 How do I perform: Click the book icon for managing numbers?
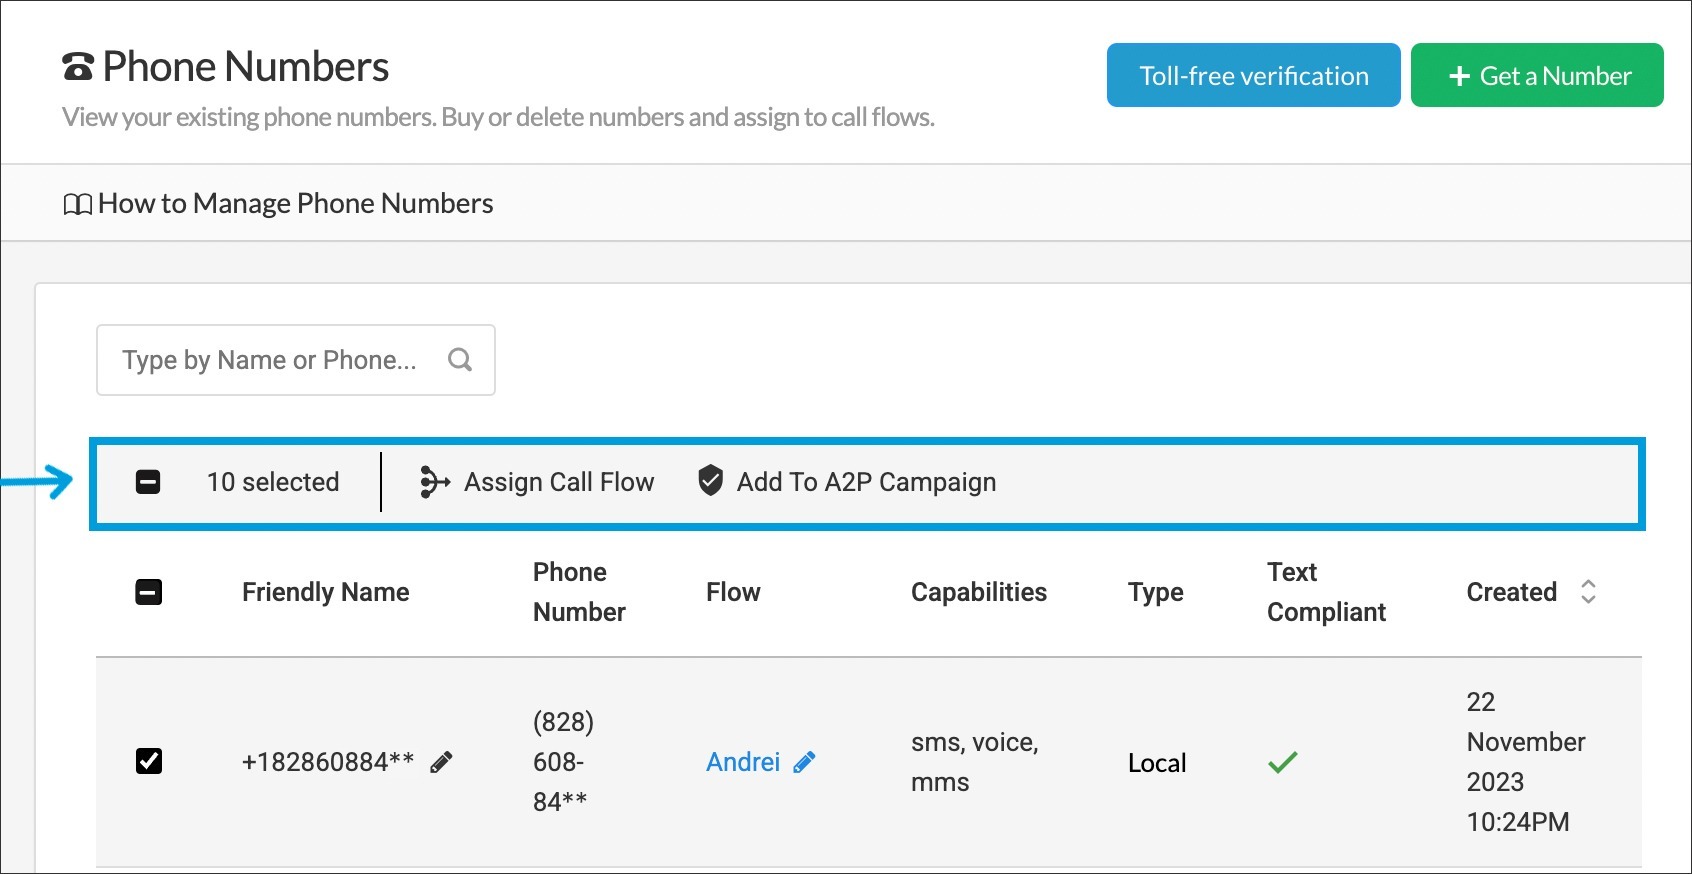[x=77, y=204]
